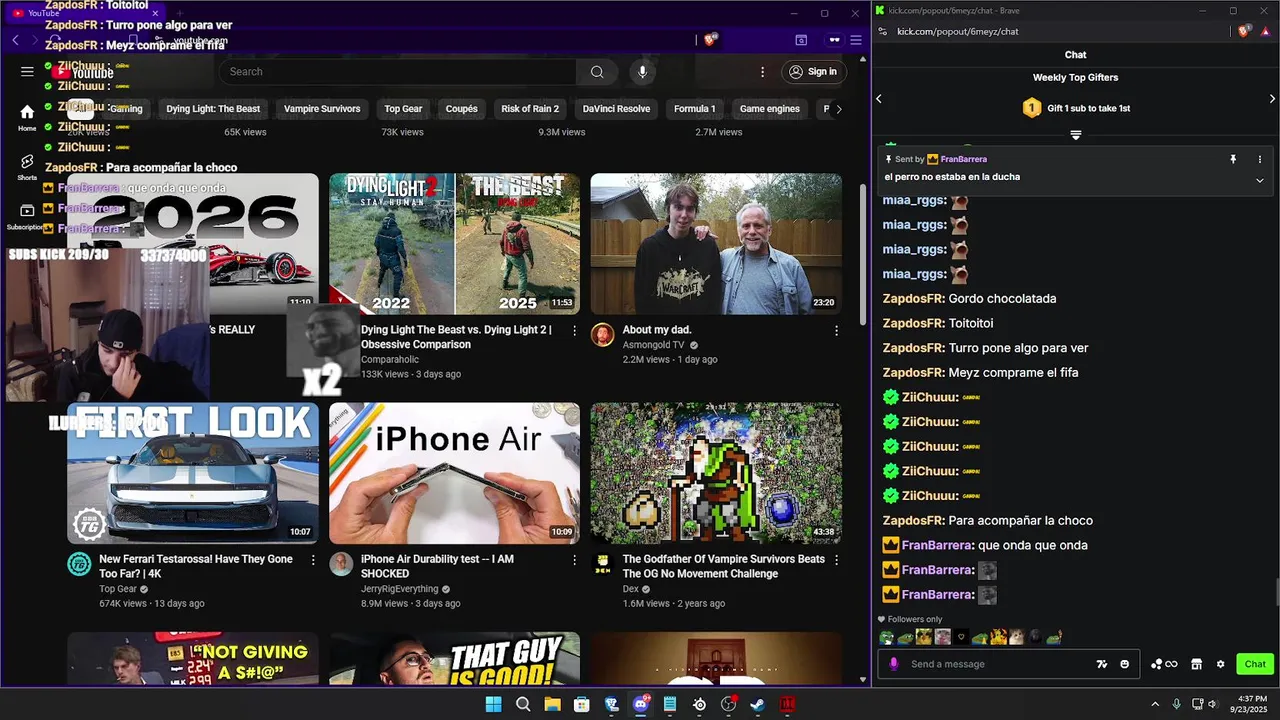This screenshot has width=1280, height=720.
Task: Open emoji picker in Kick chat input
Action: pyautogui.click(x=1125, y=664)
